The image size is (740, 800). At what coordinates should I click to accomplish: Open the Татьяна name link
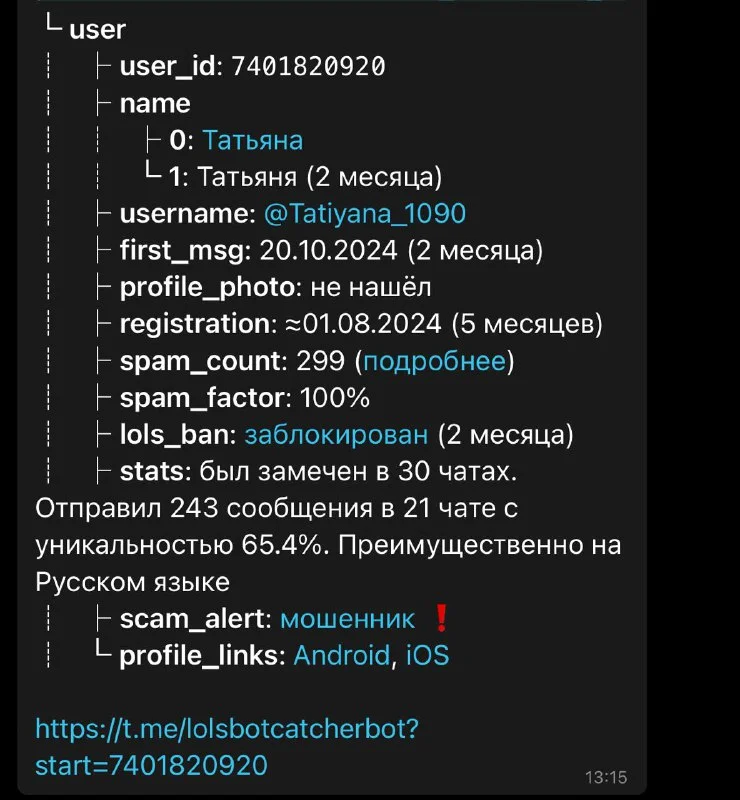point(252,140)
